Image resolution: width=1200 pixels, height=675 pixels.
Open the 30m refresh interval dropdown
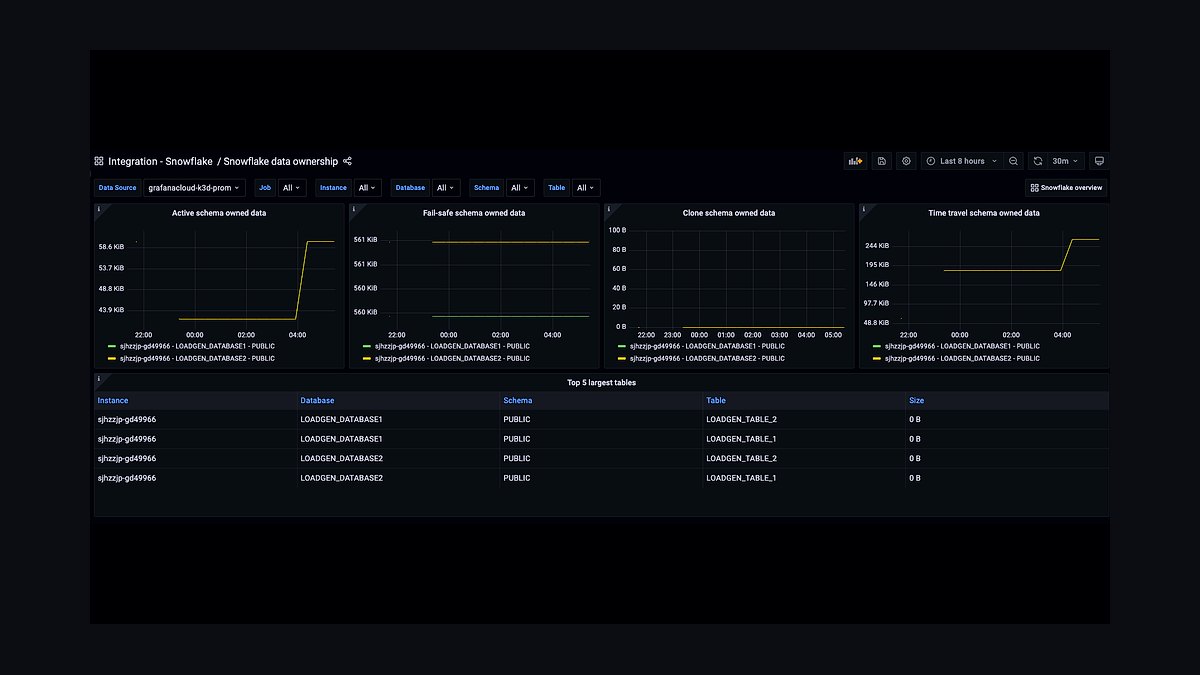[1065, 161]
